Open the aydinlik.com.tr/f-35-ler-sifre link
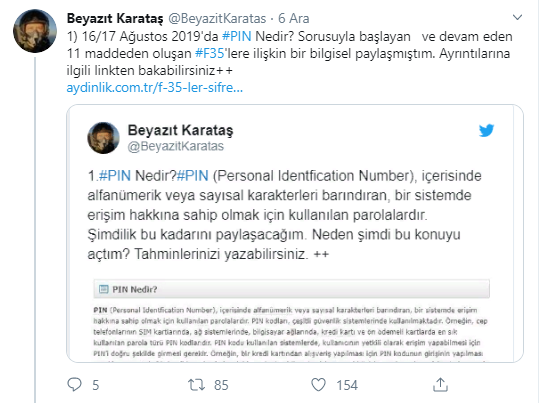This screenshot has height=403, width=545. tap(155, 88)
